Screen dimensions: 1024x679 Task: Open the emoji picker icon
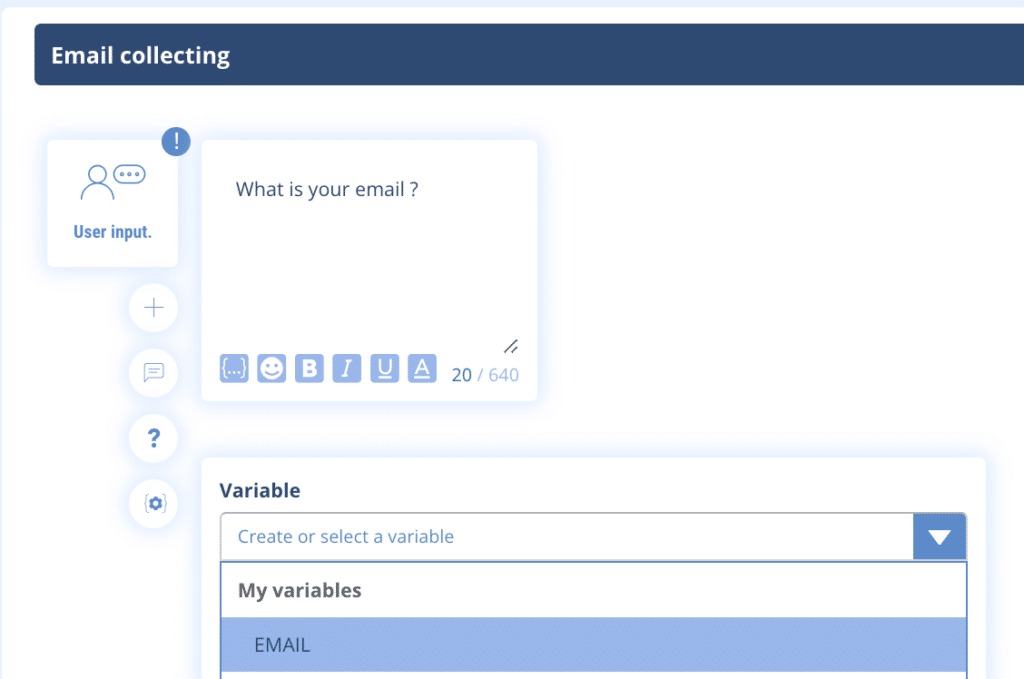(271, 368)
